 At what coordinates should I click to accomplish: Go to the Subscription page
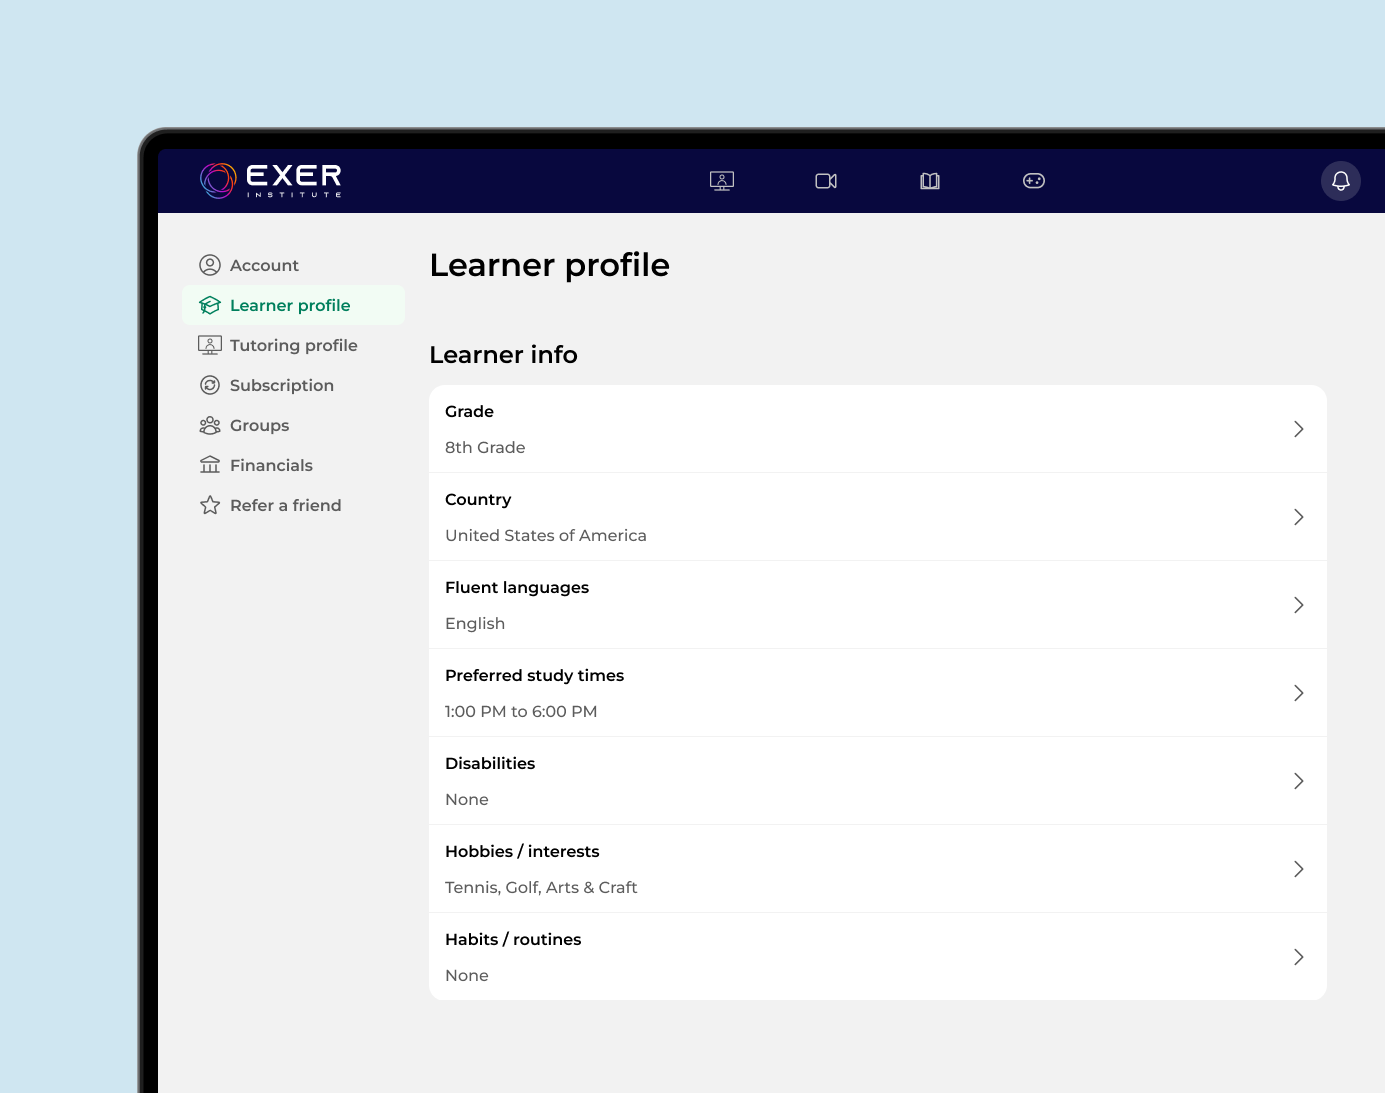coord(282,385)
